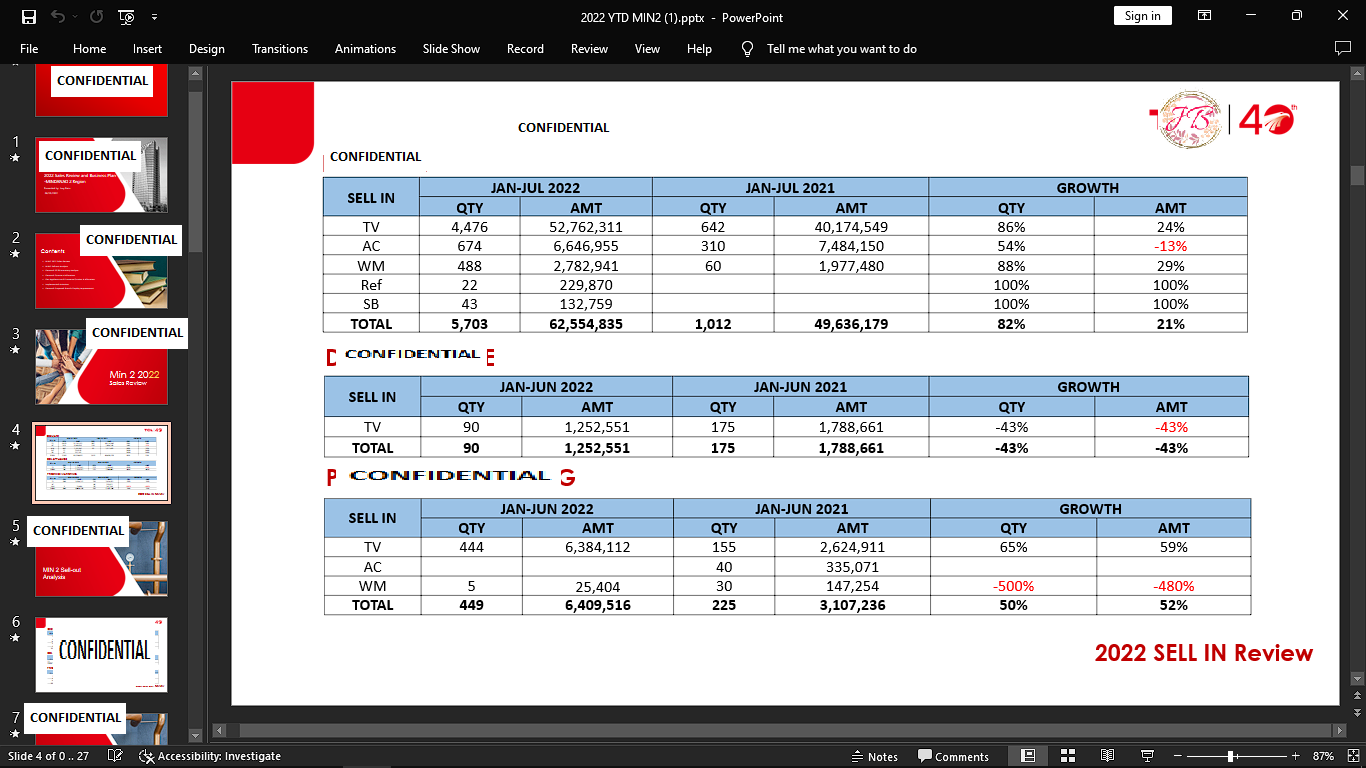Open the Help tab
Screen dimensions: 1366x768
click(699, 48)
